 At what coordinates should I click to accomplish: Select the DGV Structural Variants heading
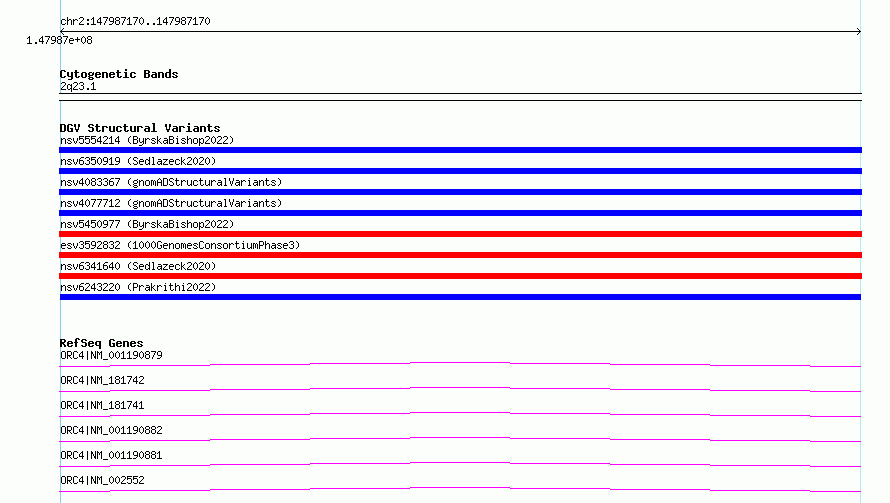(x=140, y=128)
